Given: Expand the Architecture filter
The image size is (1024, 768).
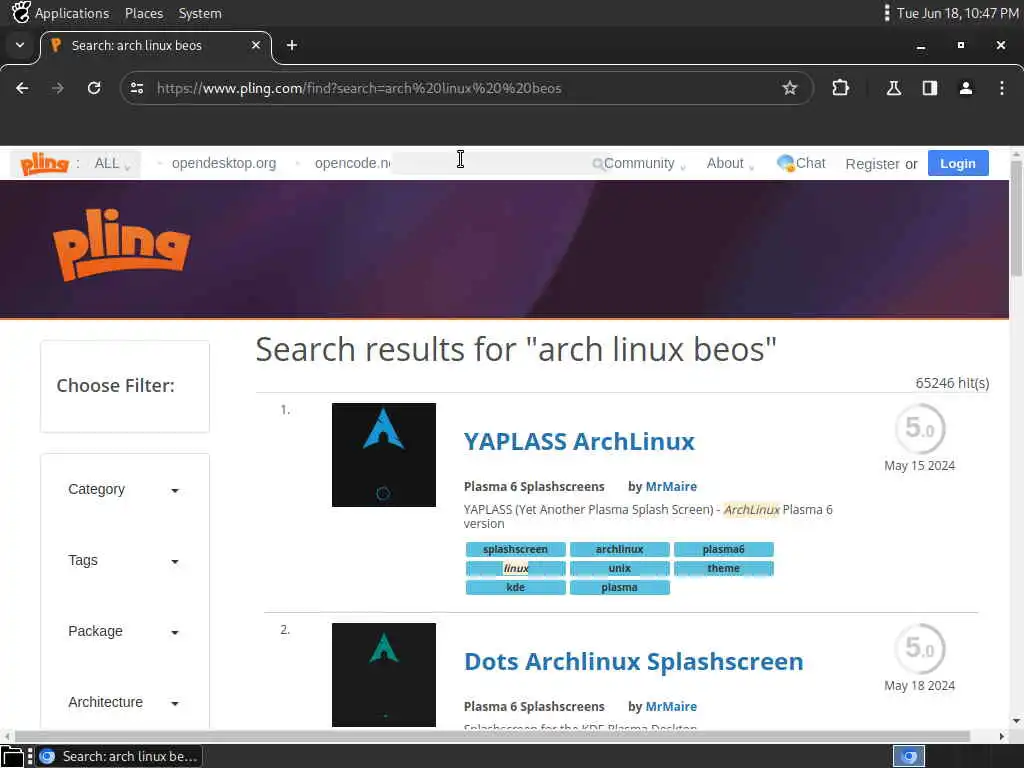Looking at the screenshot, I should point(123,702).
